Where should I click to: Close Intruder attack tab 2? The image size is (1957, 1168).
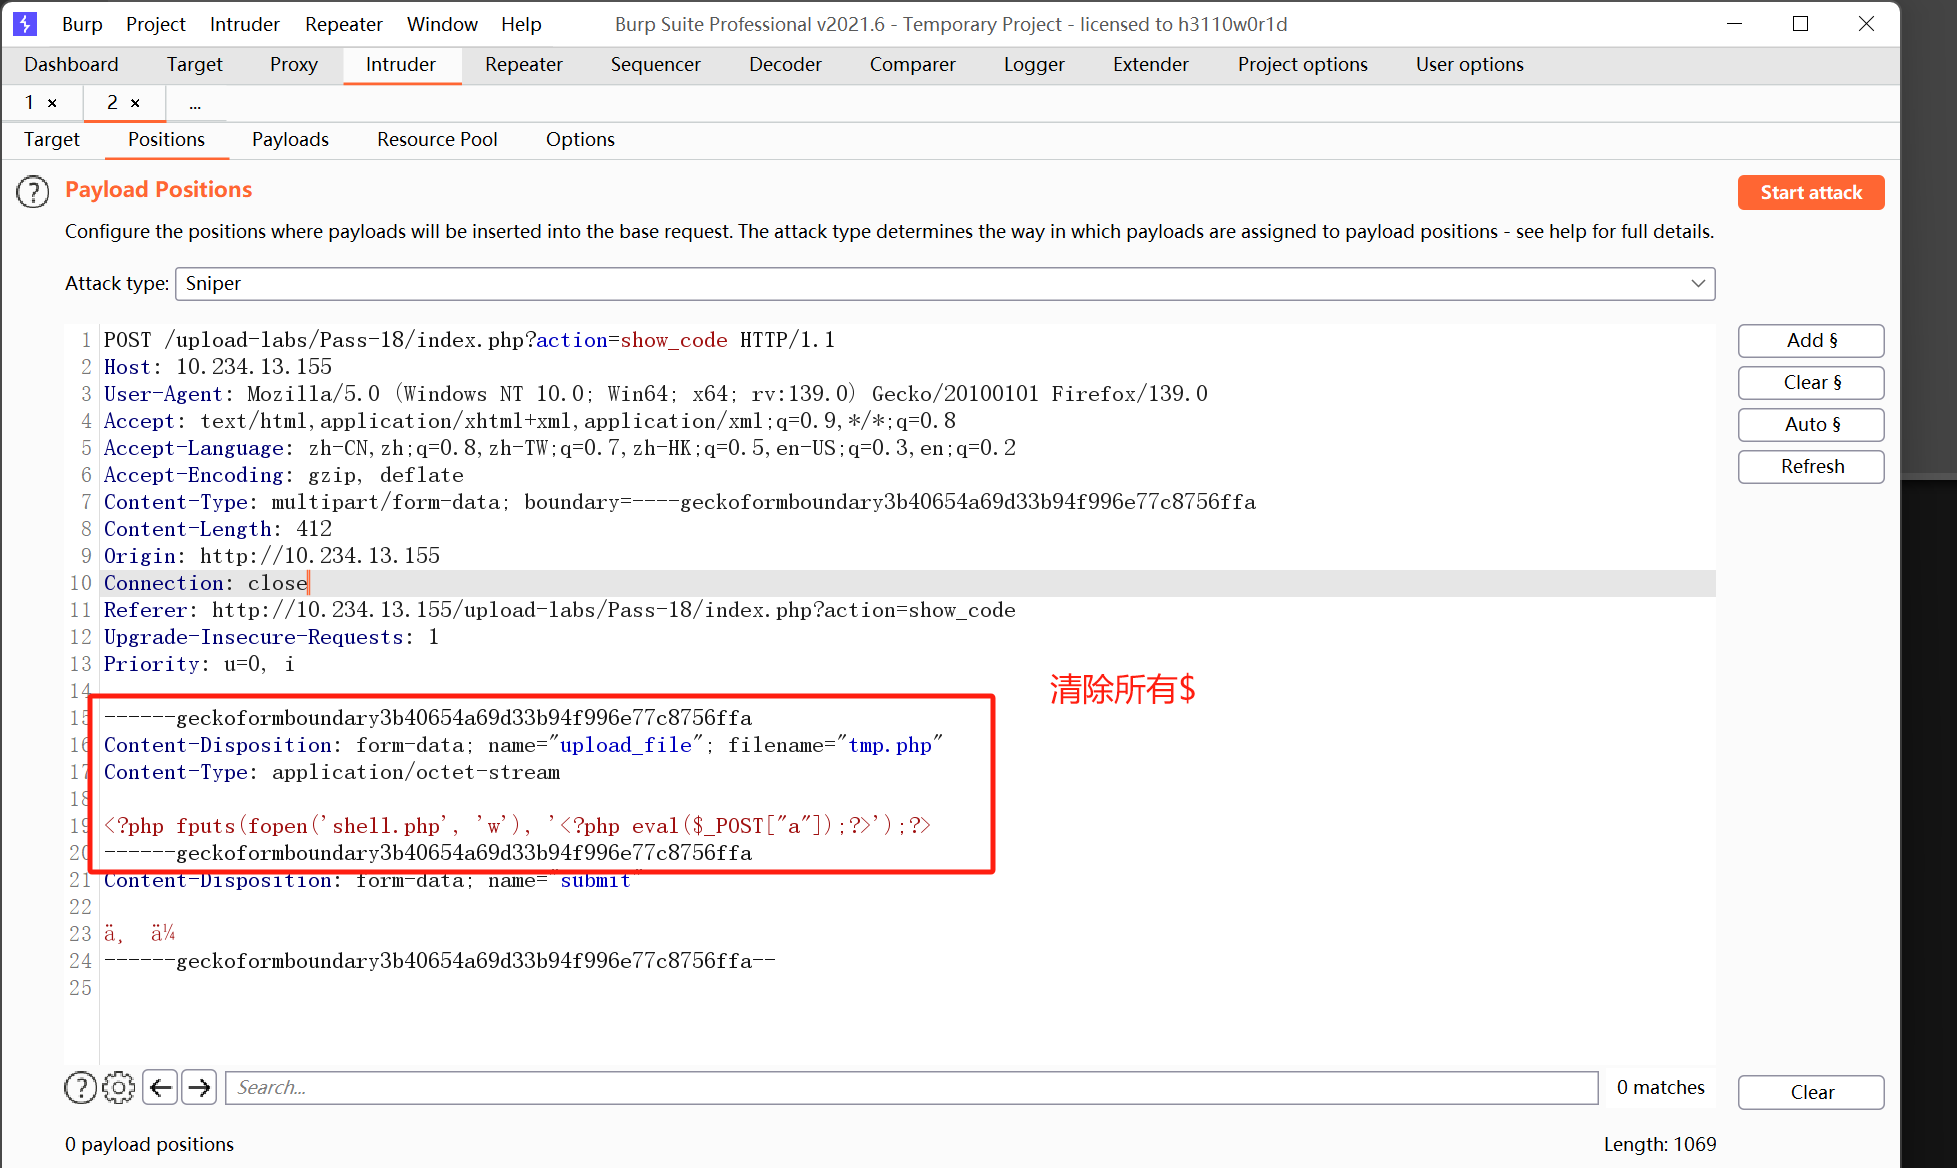click(x=135, y=103)
